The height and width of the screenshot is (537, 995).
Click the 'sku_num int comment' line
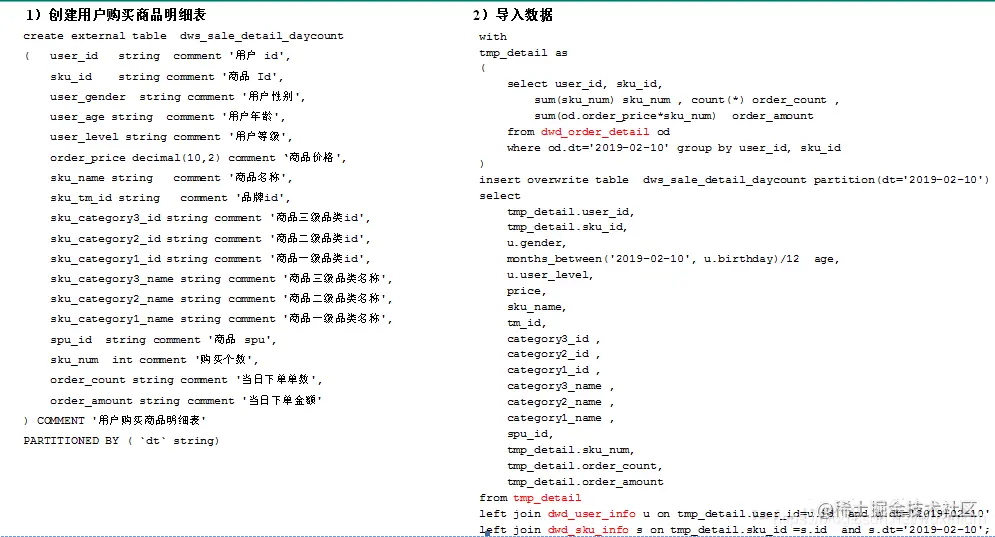[154, 360]
